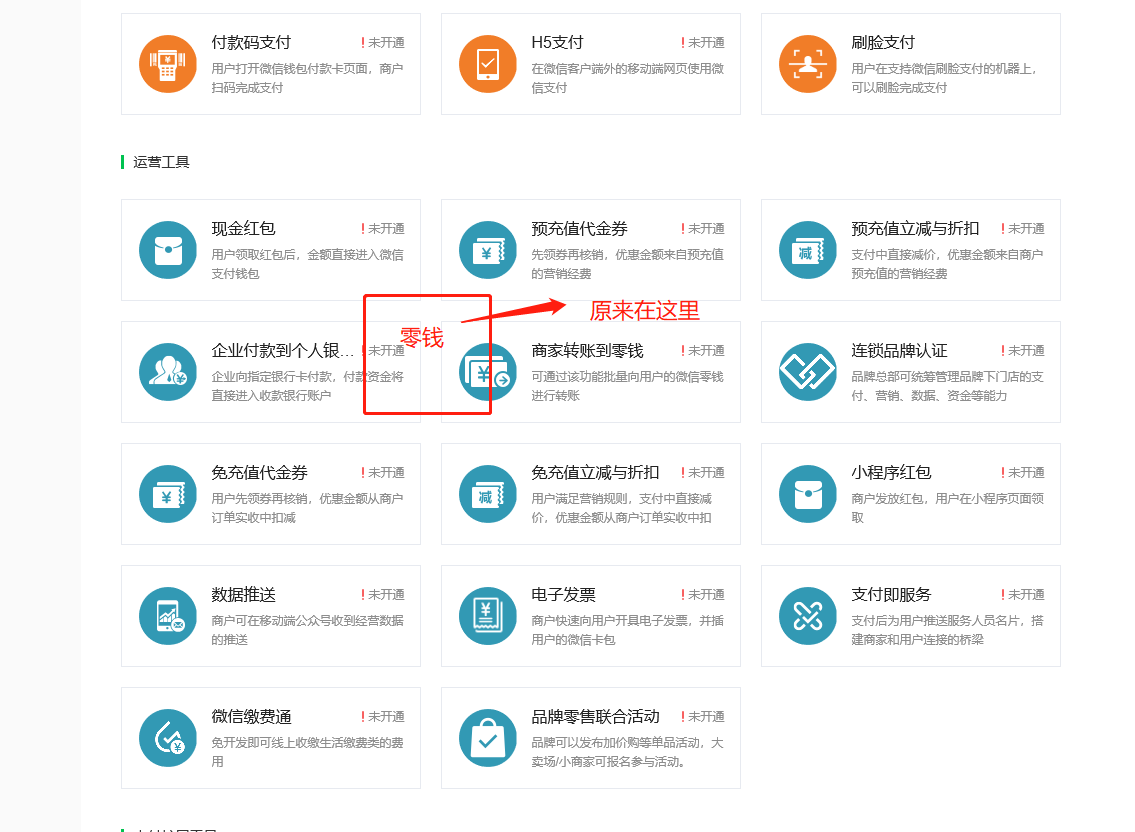The height and width of the screenshot is (832, 1135).
Task: Open the 电子发票 product title
Action: click(x=563, y=595)
